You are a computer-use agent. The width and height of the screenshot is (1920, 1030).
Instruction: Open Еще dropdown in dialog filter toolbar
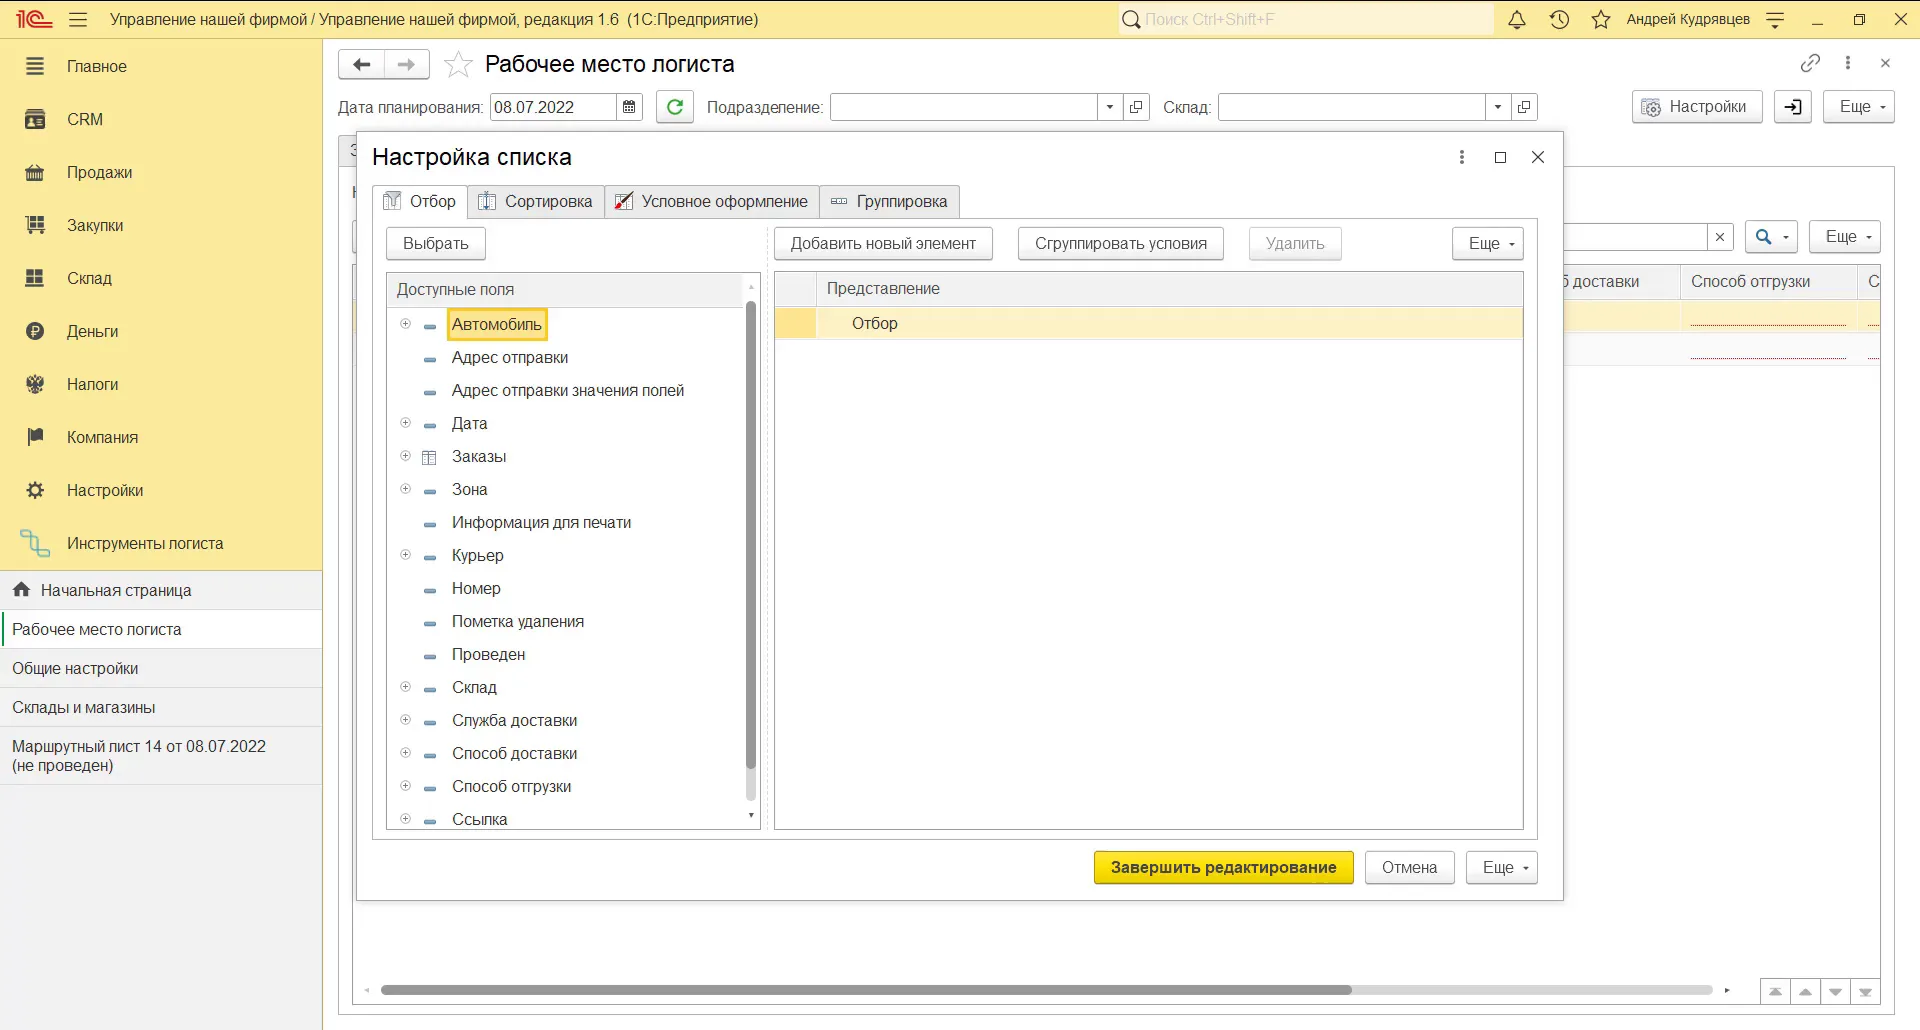[x=1488, y=244]
